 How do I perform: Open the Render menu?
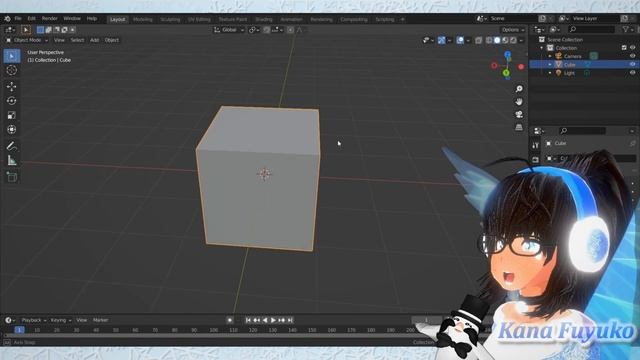point(50,18)
